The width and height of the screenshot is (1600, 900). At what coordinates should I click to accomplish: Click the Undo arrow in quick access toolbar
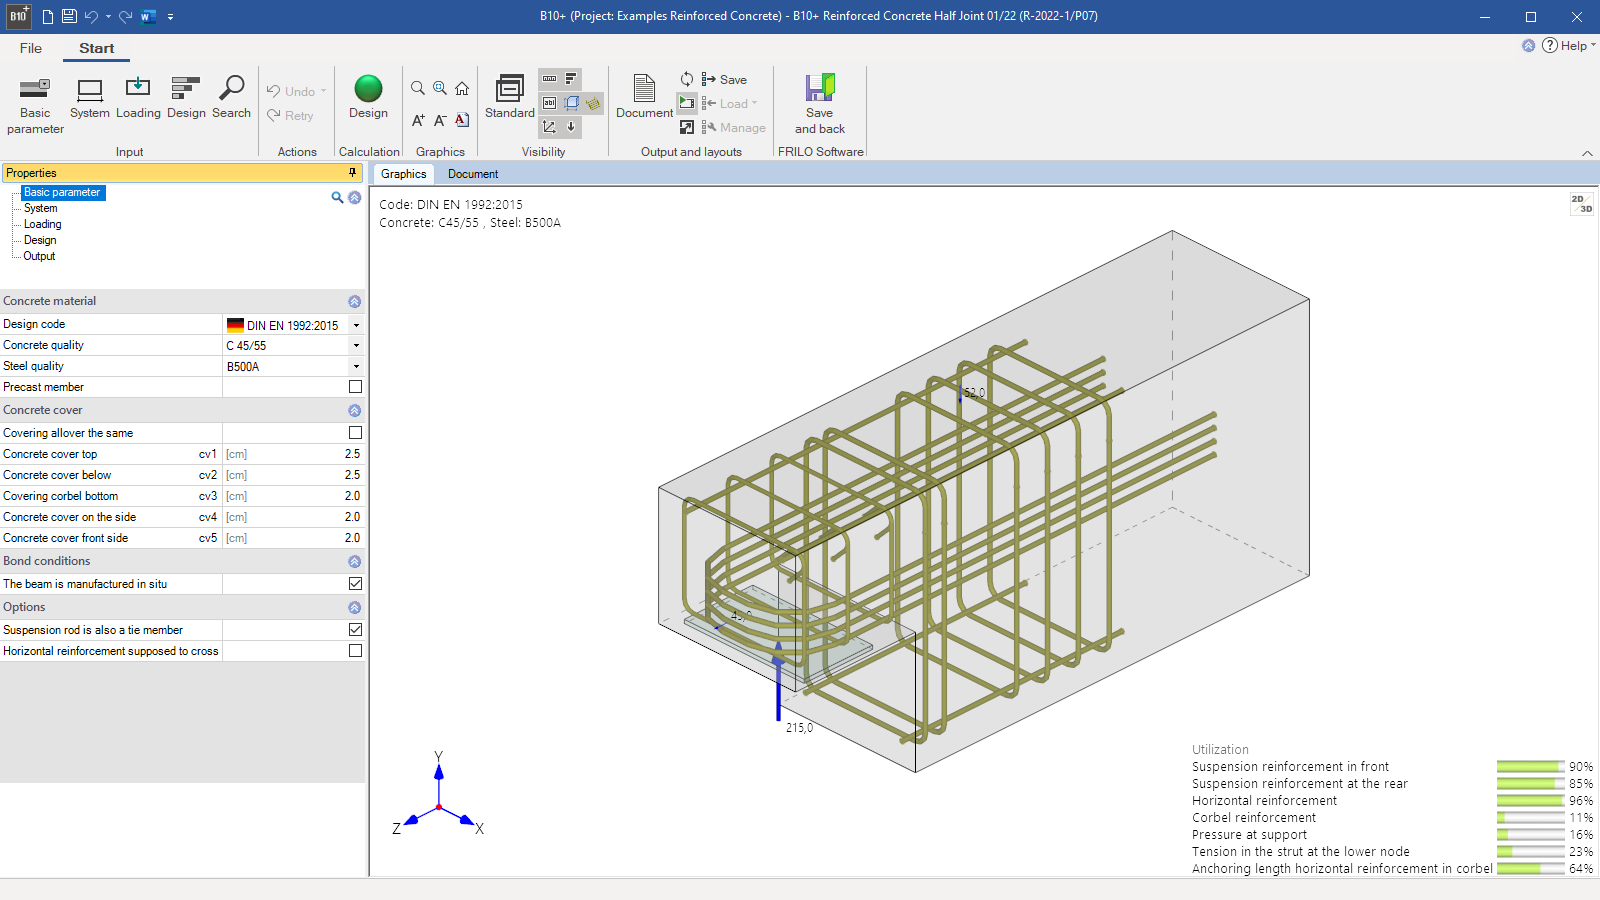91,16
